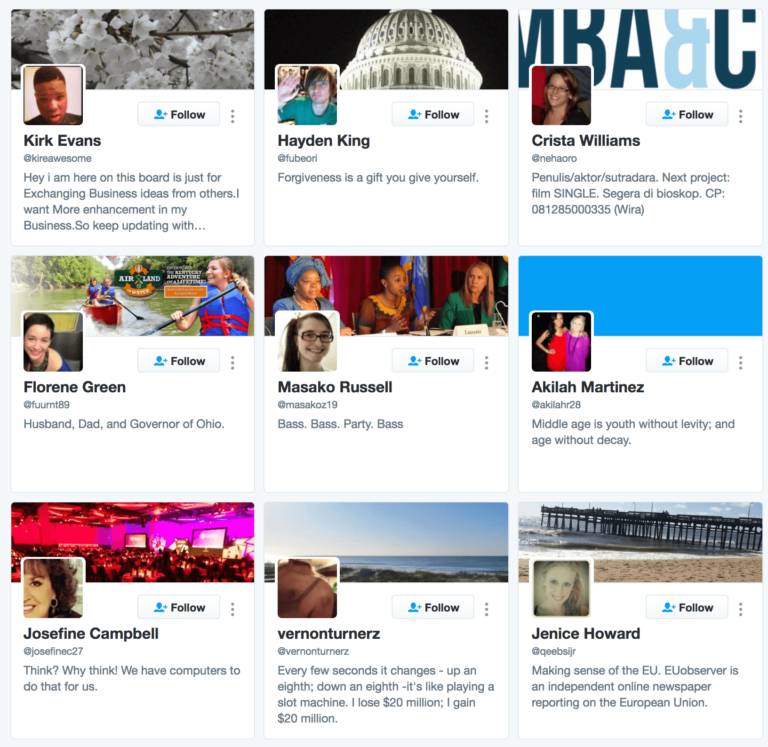Image resolution: width=768 pixels, height=747 pixels.
Task: Open more options for Kirk Evans
Action: click(233, 116)
